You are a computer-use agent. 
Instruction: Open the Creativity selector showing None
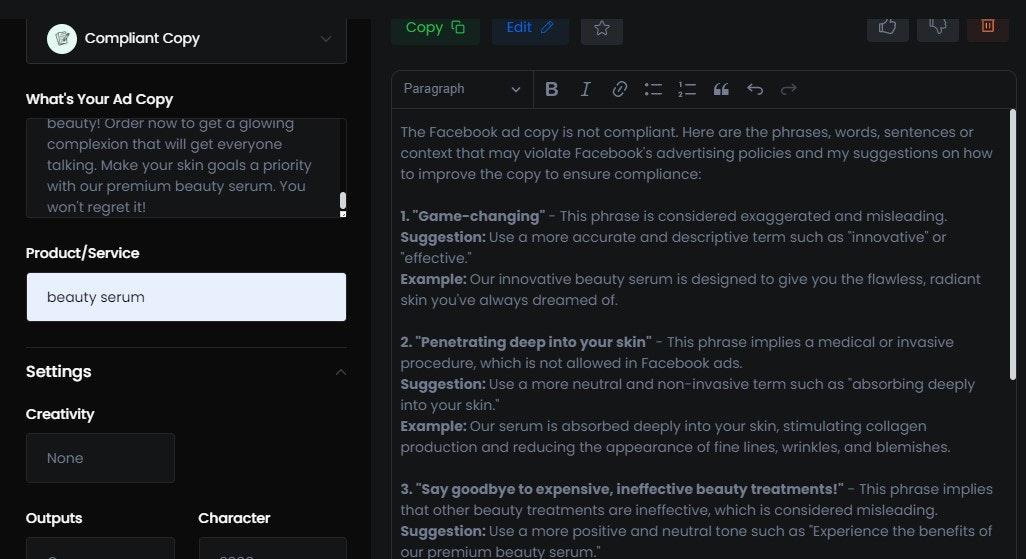pyautogui.click(x=100, y=458)
